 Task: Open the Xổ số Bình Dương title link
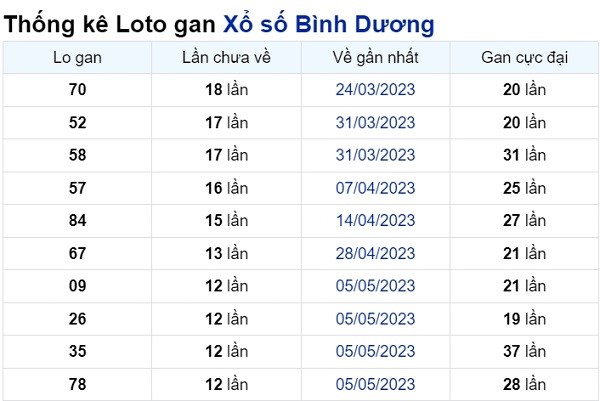click(x=328, y=24)
